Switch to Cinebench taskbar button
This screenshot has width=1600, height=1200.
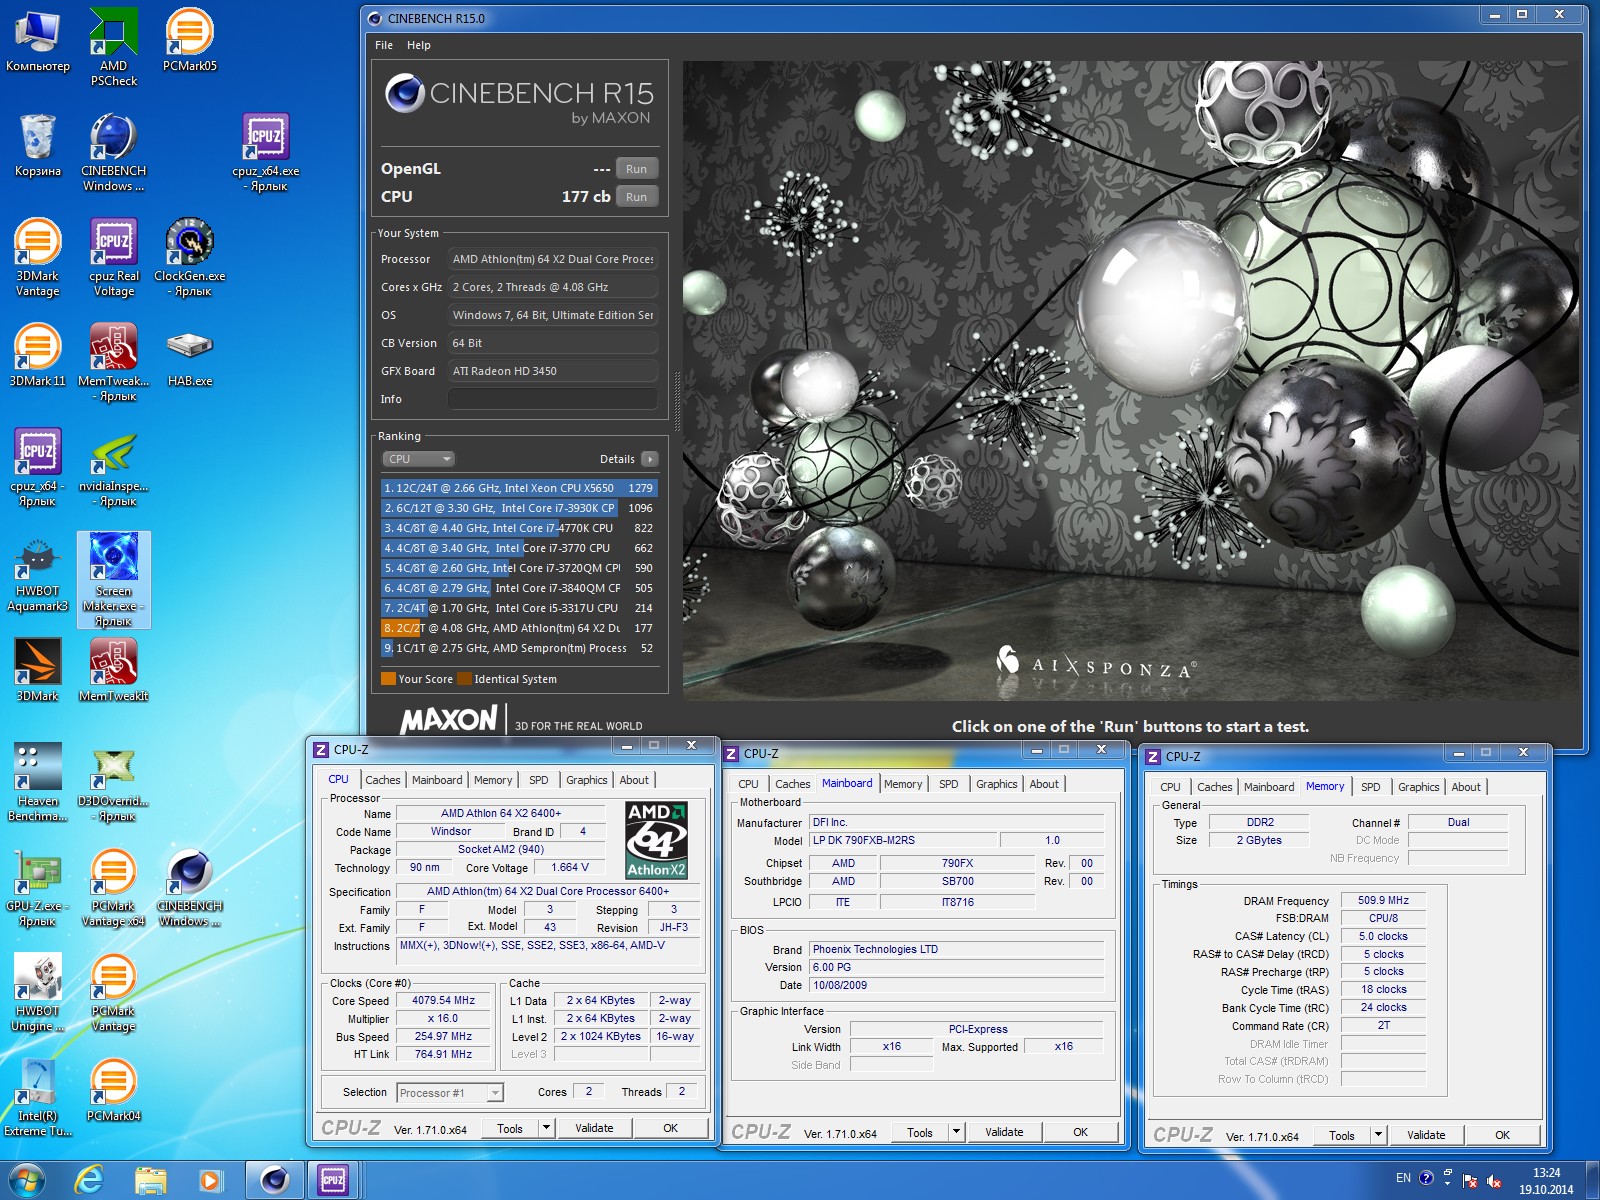click(x=274, y=1181)
